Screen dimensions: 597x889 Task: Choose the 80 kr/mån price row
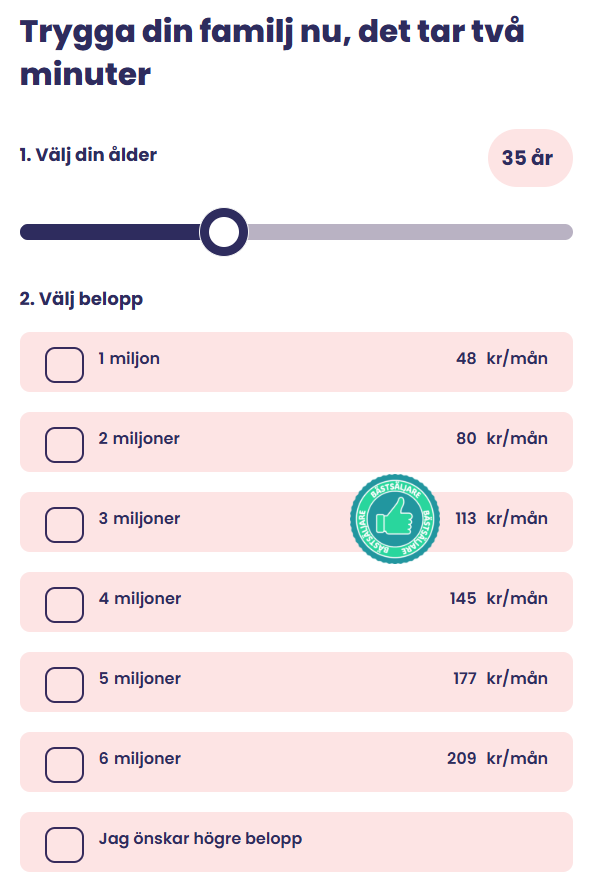point(297,442)
